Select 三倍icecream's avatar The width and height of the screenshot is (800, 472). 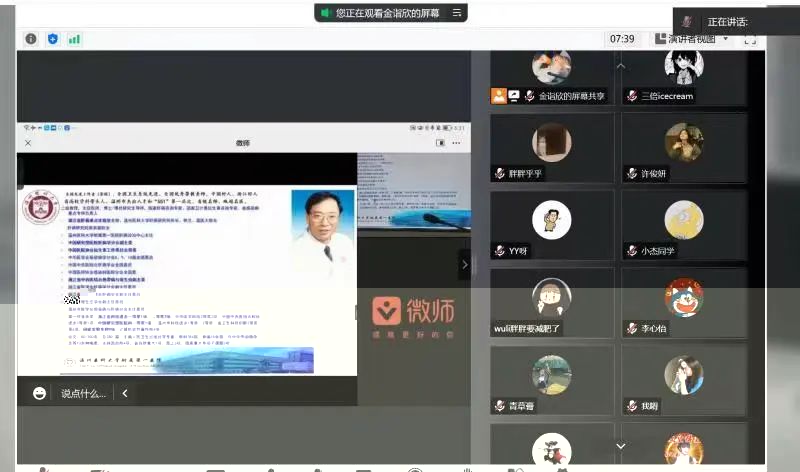coord(684,66)
